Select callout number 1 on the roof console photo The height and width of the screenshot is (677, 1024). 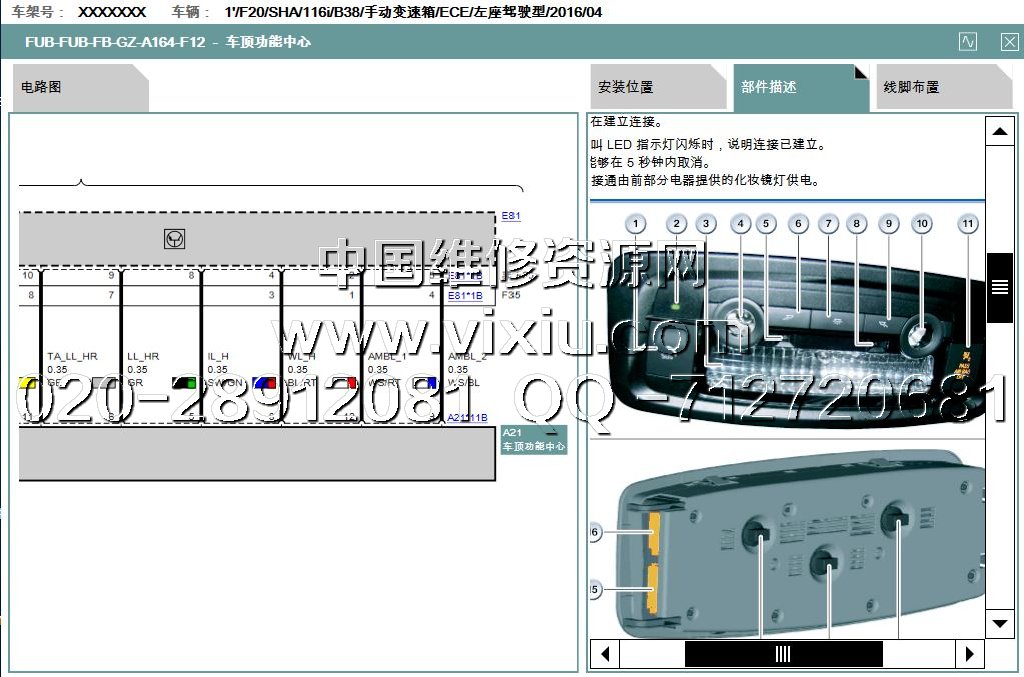[637, 225]
